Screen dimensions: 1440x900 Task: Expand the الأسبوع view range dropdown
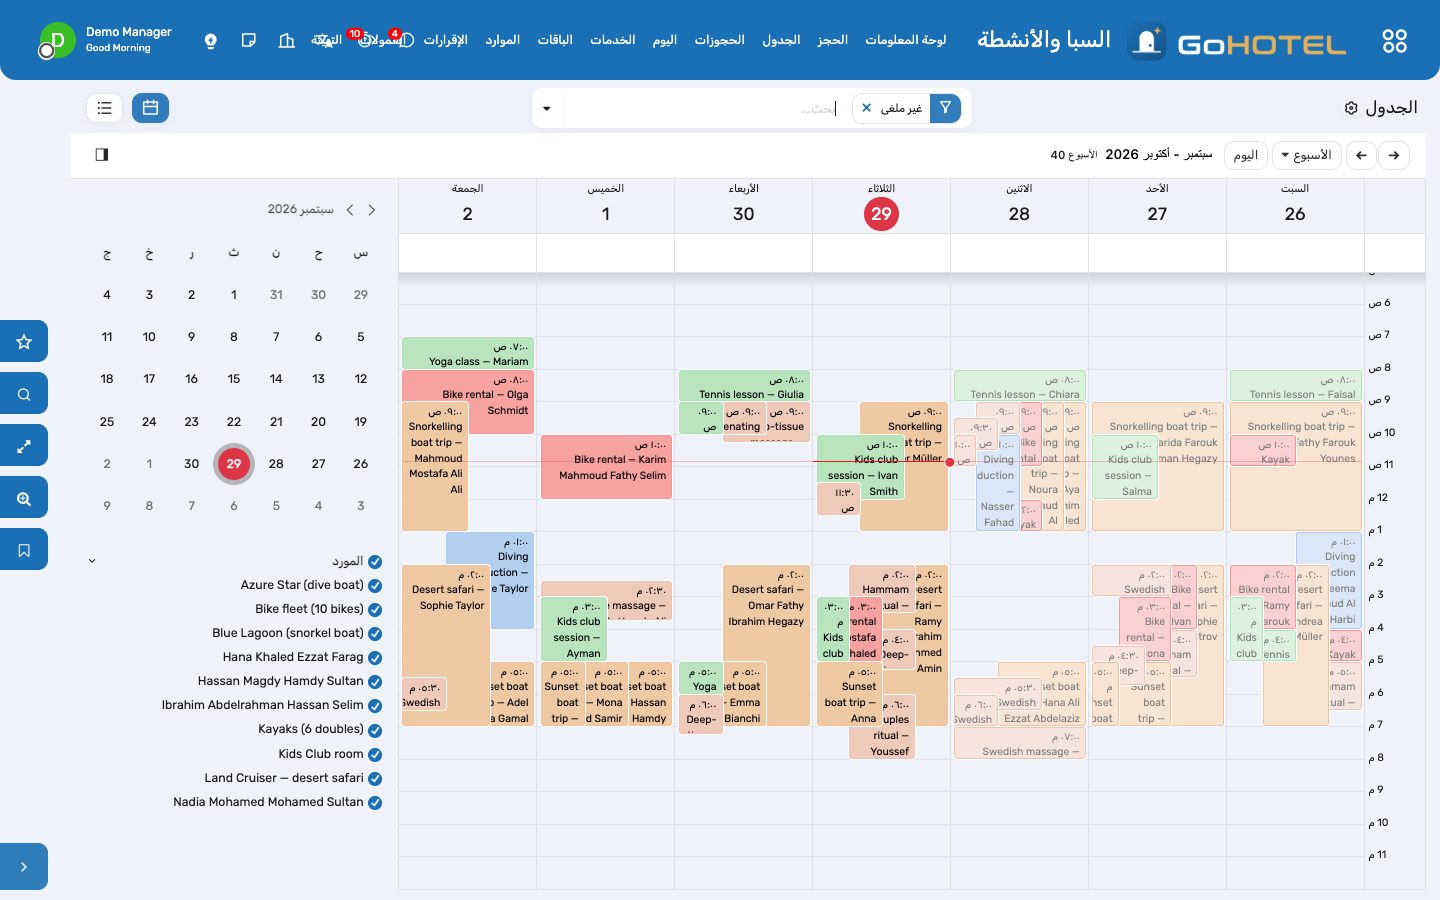1306,155
